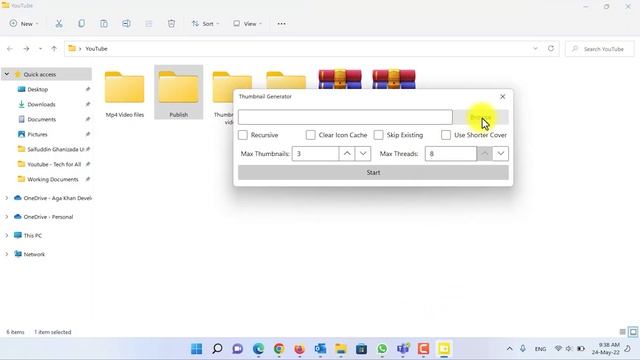Expand OneDrive - Personal node

pos(7,217)
